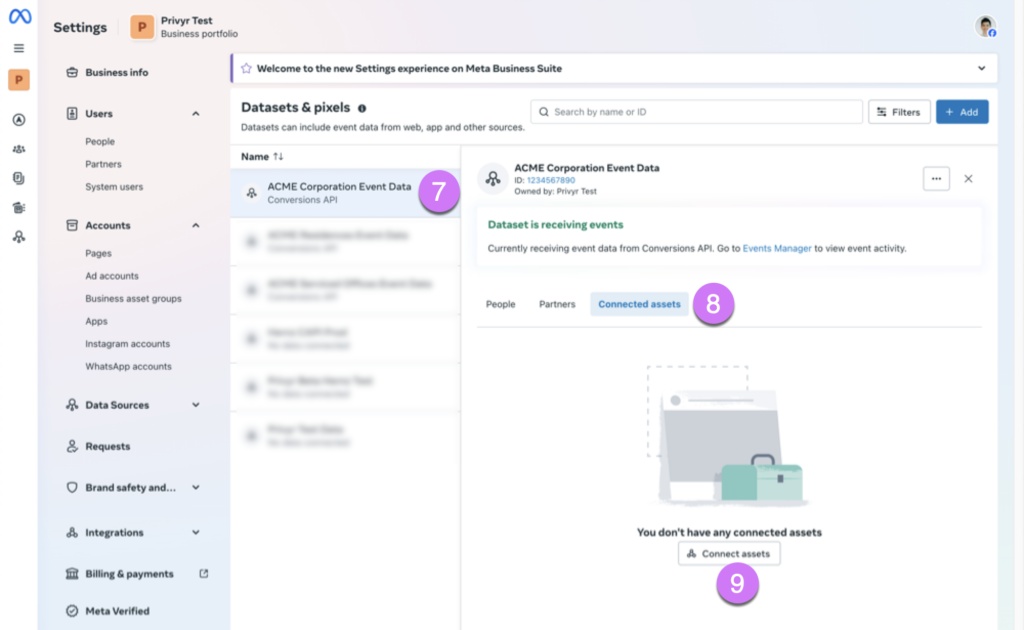The width and height of the screenshot is (1024, 630).
Task: Open WhatsApp accounts
Action: click(129, 367)
